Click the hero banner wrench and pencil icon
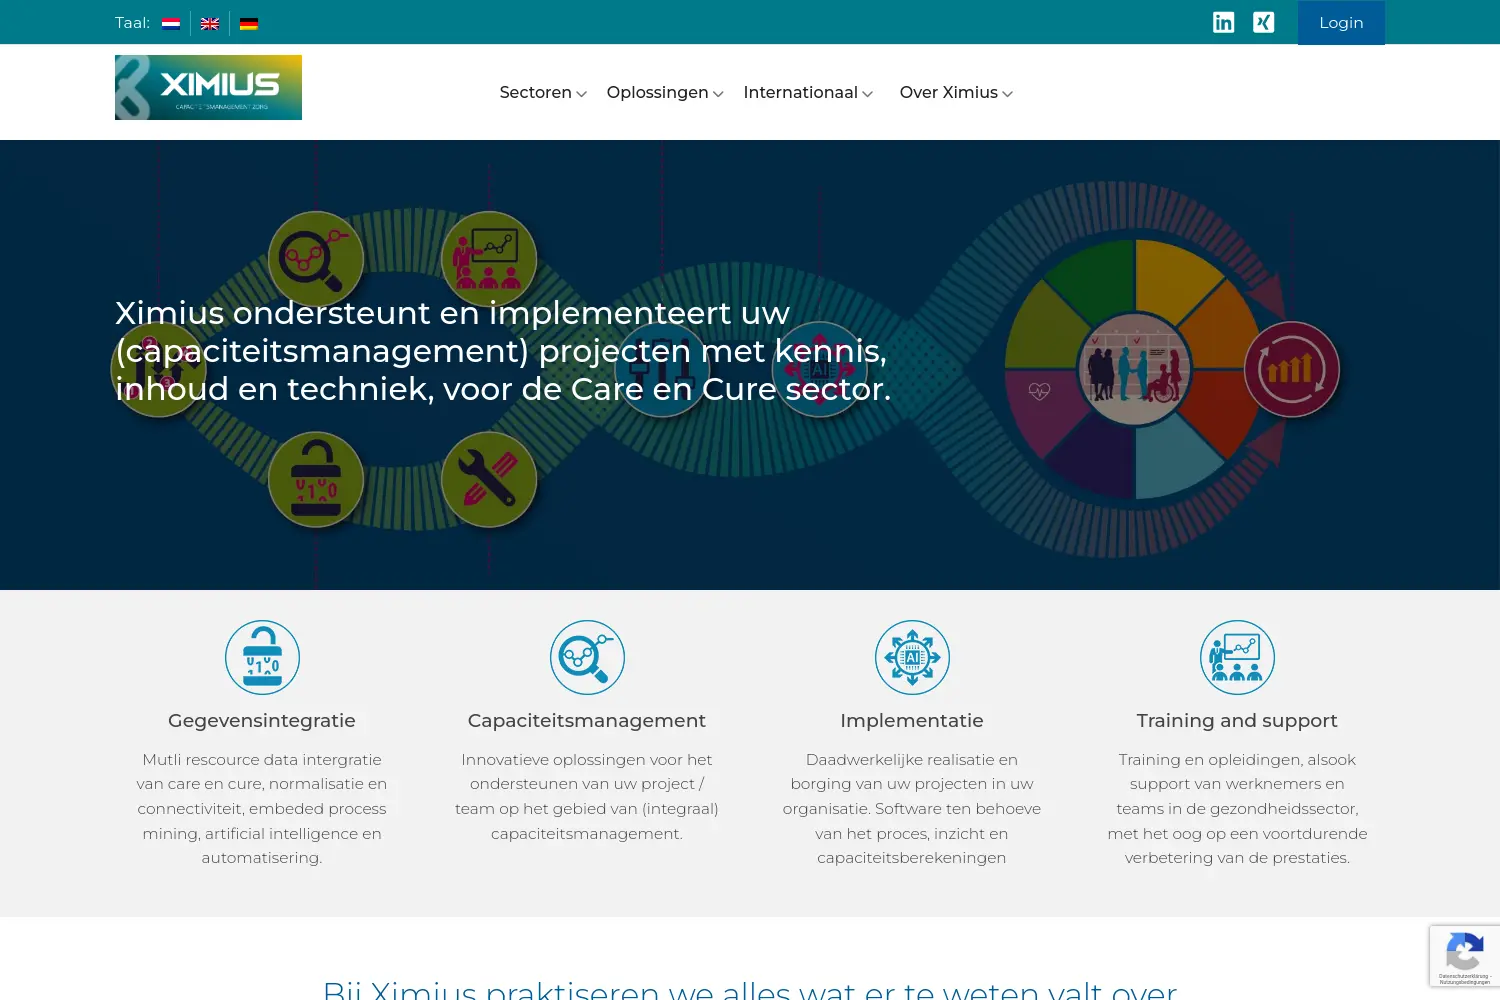The image size is (1500, 1000). click(x=489, y=480)
